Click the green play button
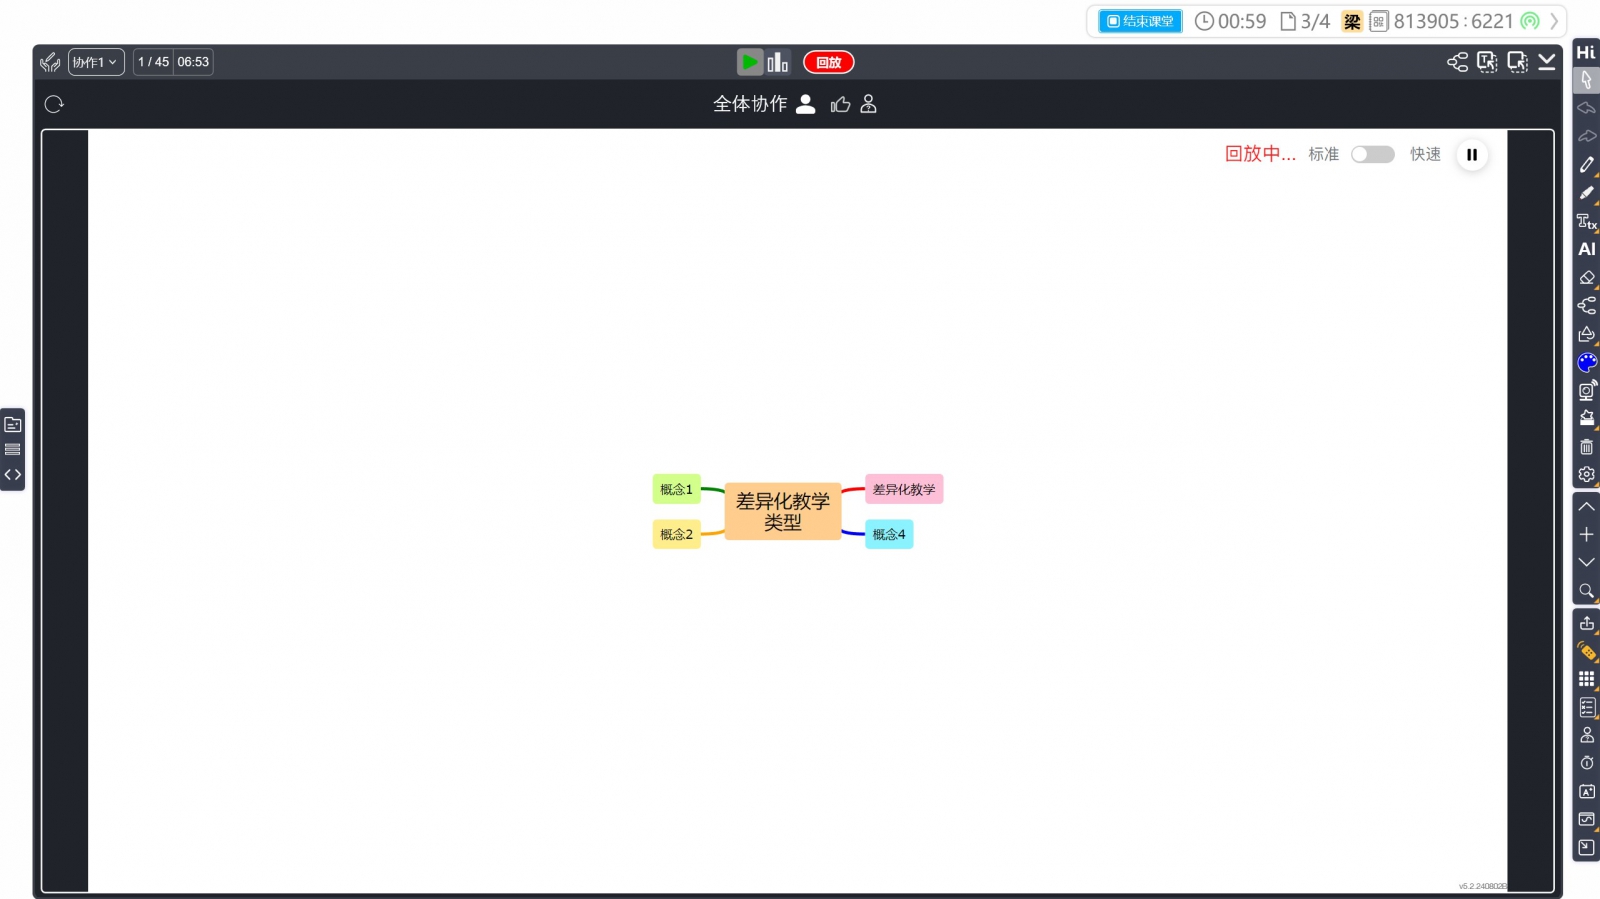Image resolution: width=1600 pixels, height=899 pixels. pos(749,62)
